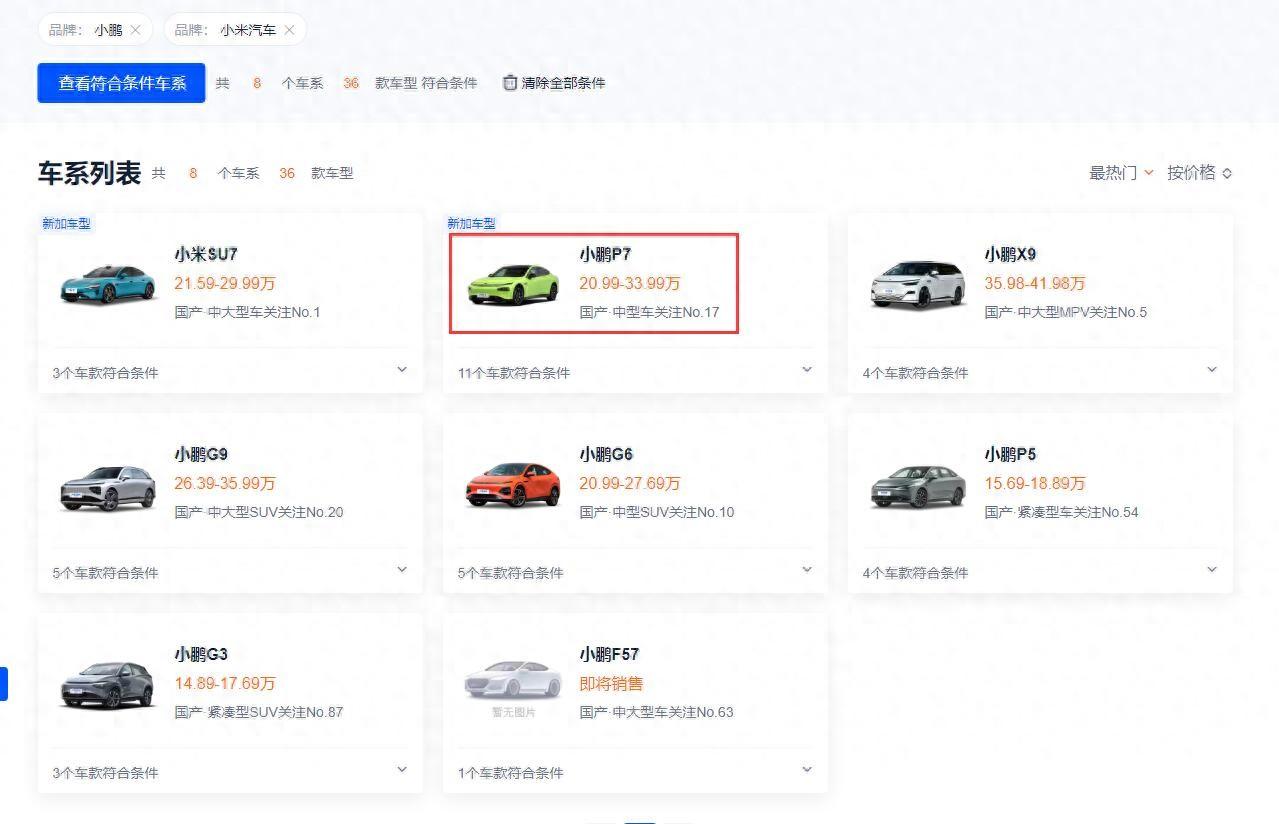Viewport: 1279px width, 824px height.
Task: Click the blue side tab at left edge
Action: 4,684
